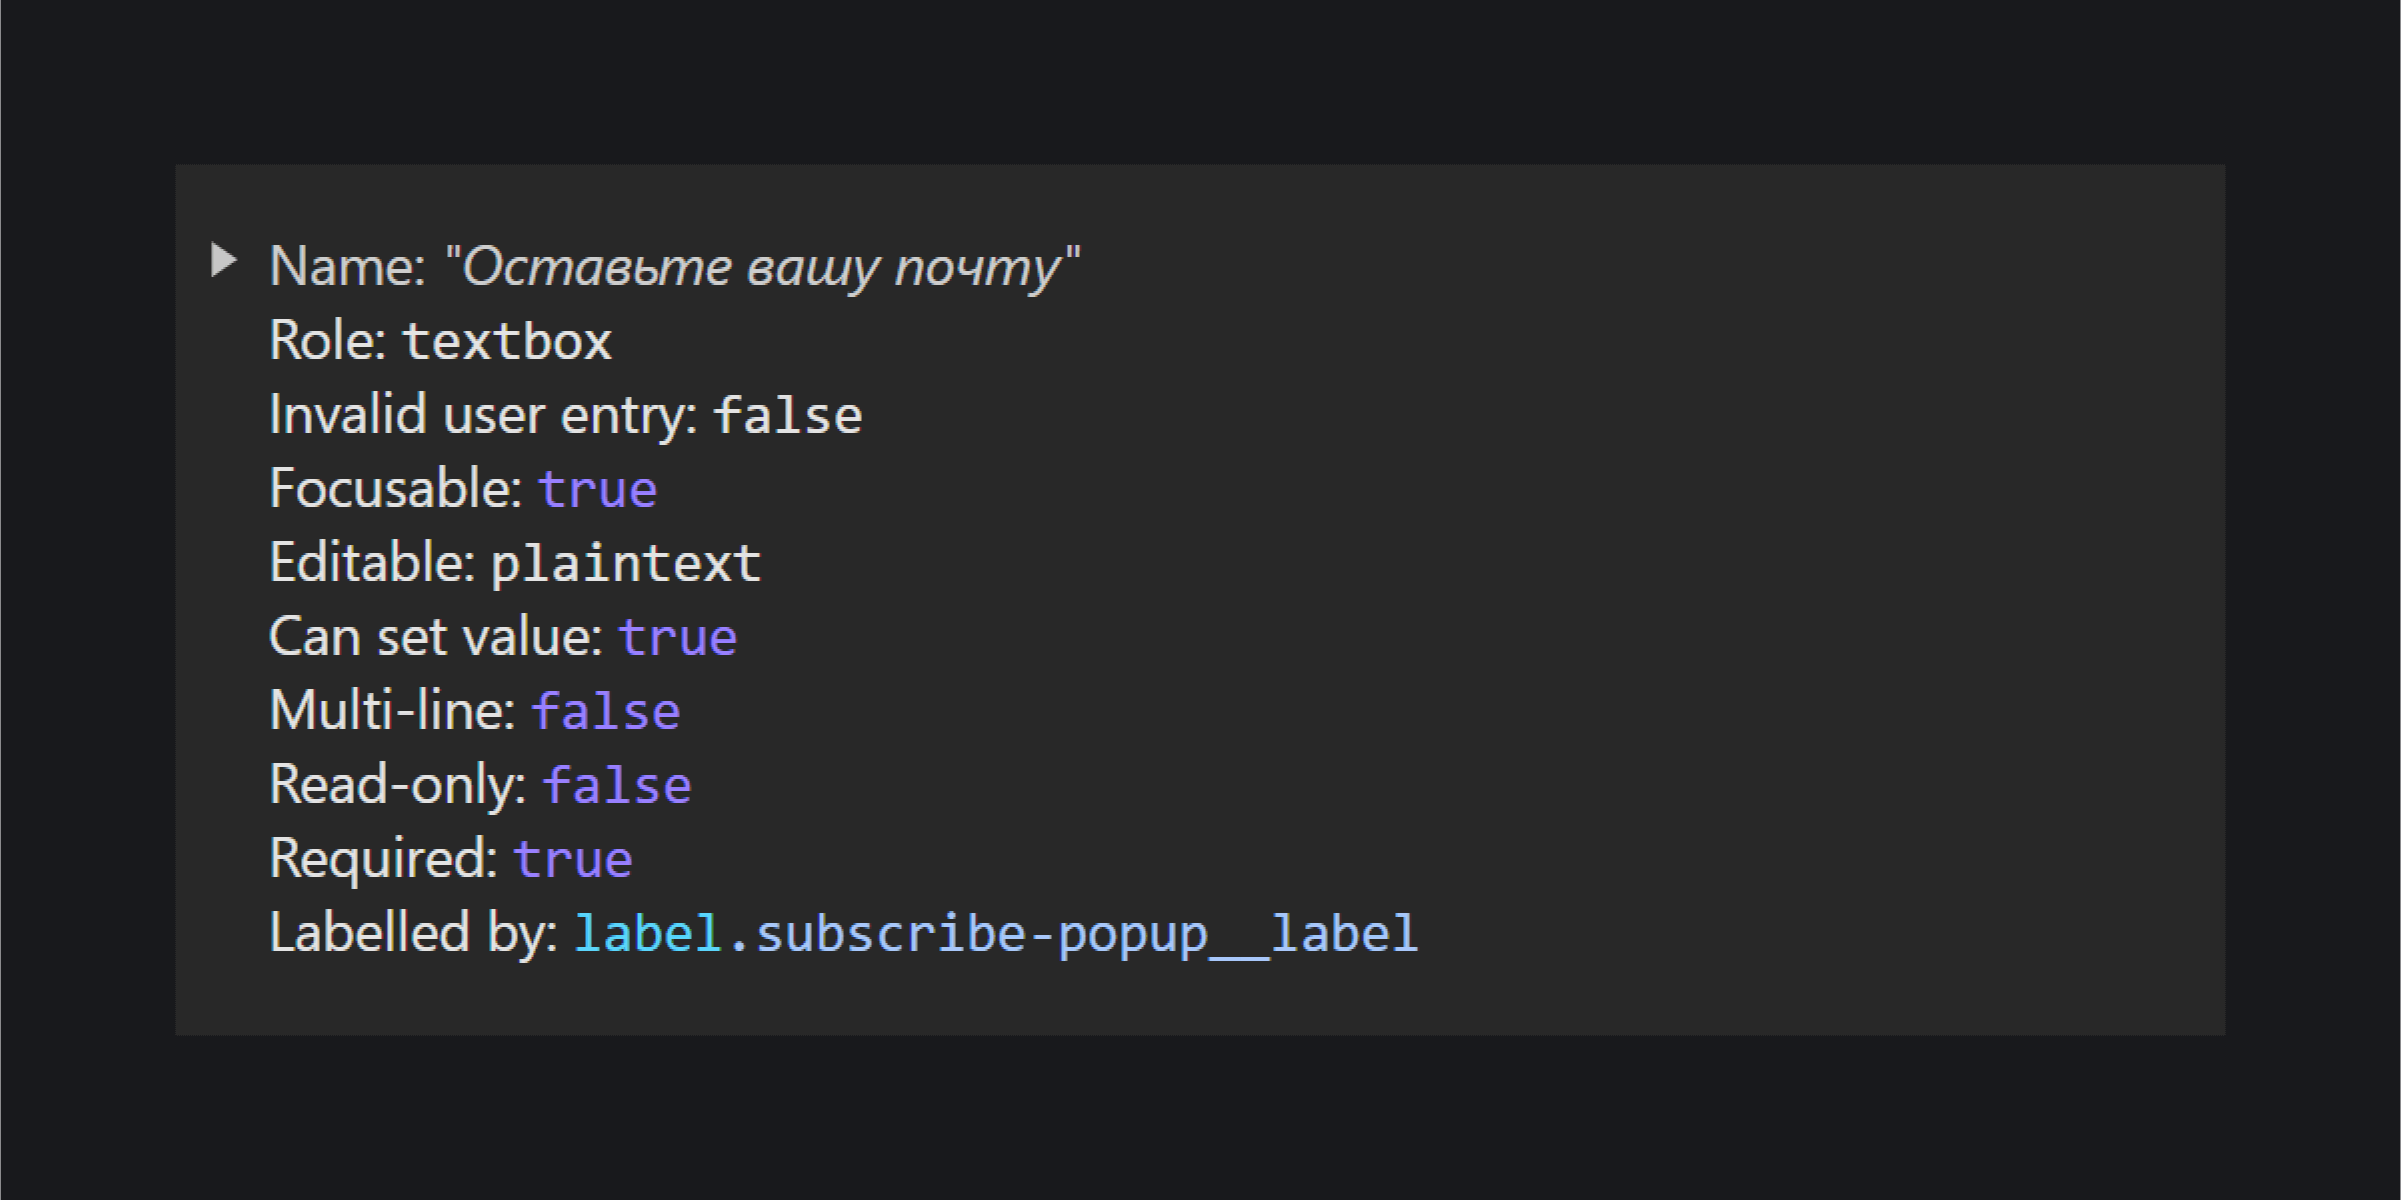
Task: Select the Role: textbox row
Action: pyautogui.click(x=440, y=341)
